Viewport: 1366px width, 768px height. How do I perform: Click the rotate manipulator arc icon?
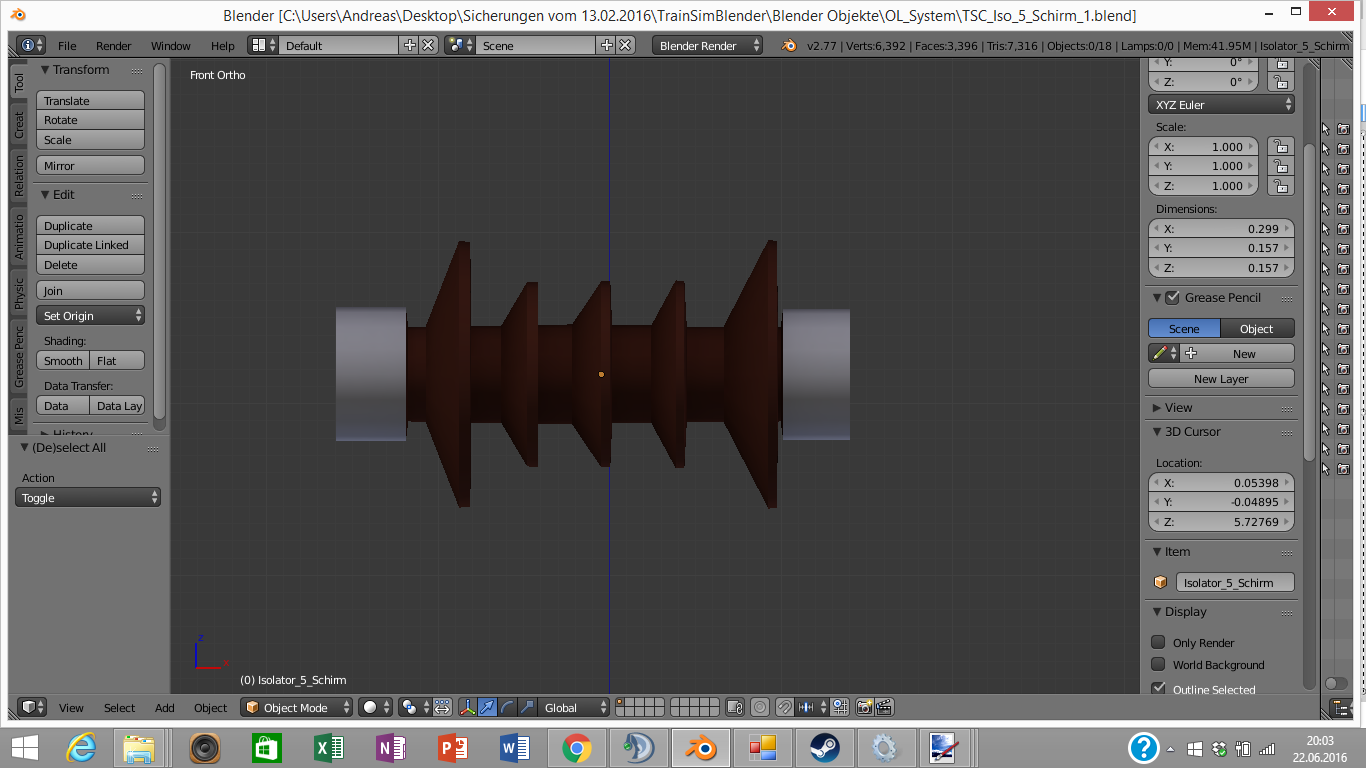(507, 707)
